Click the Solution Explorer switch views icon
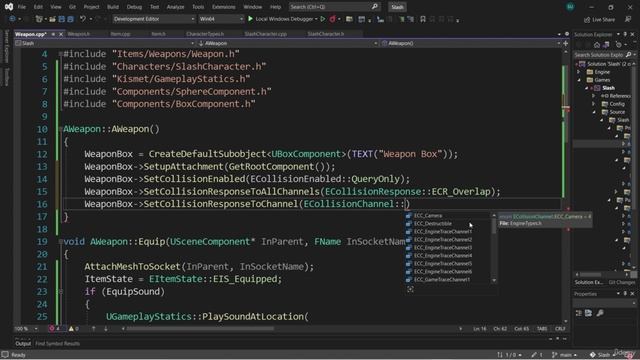640x360 pixels. tap(607, 45)
